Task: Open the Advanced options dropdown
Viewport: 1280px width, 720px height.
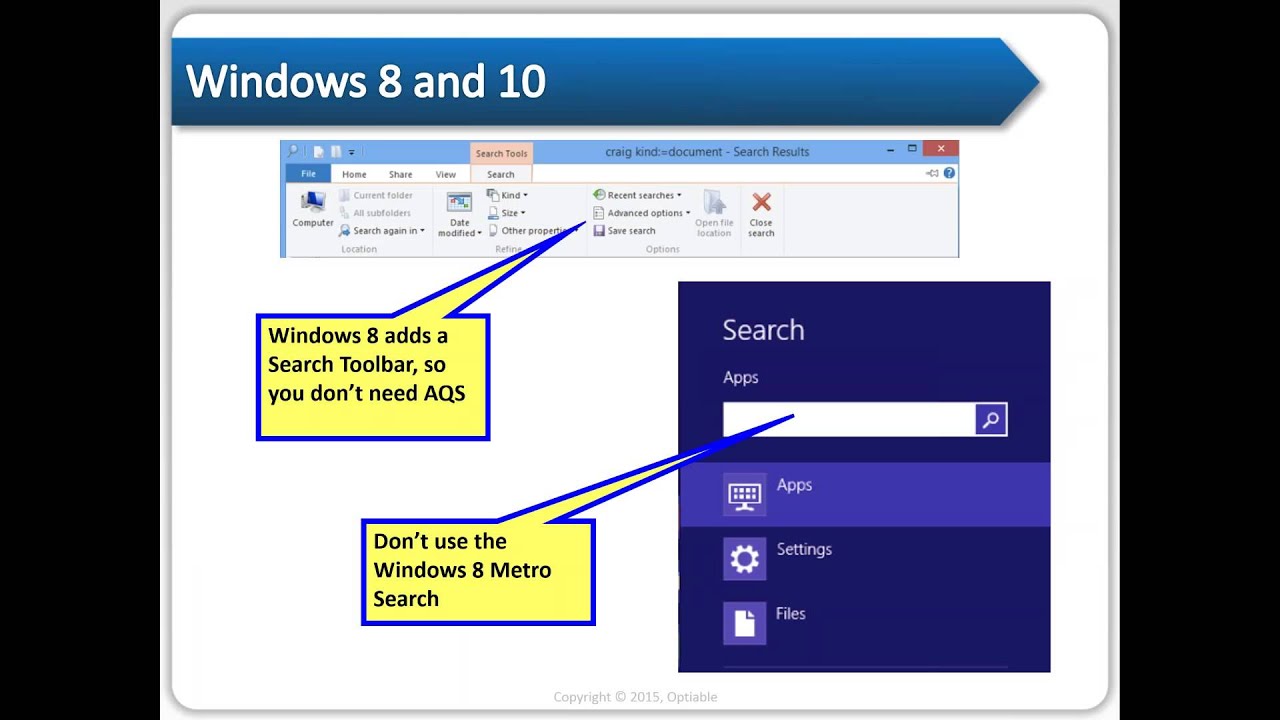Action: coord(642,213)
